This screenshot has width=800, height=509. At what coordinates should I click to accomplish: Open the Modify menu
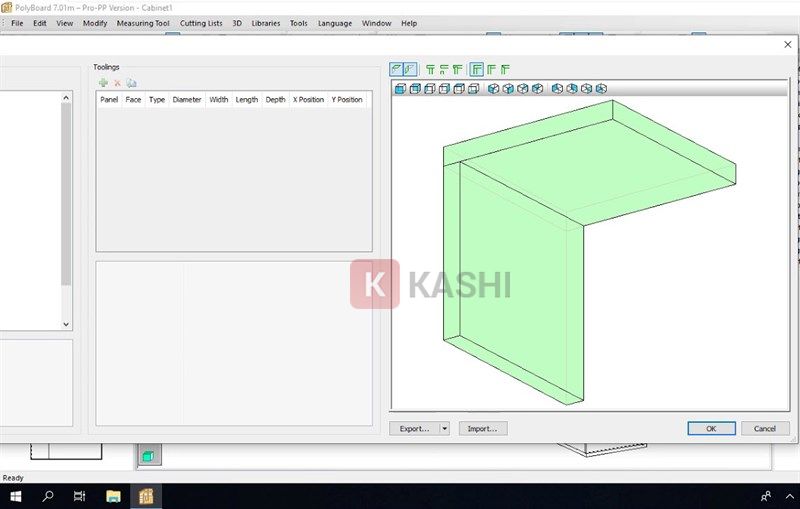tap(95, 23)
